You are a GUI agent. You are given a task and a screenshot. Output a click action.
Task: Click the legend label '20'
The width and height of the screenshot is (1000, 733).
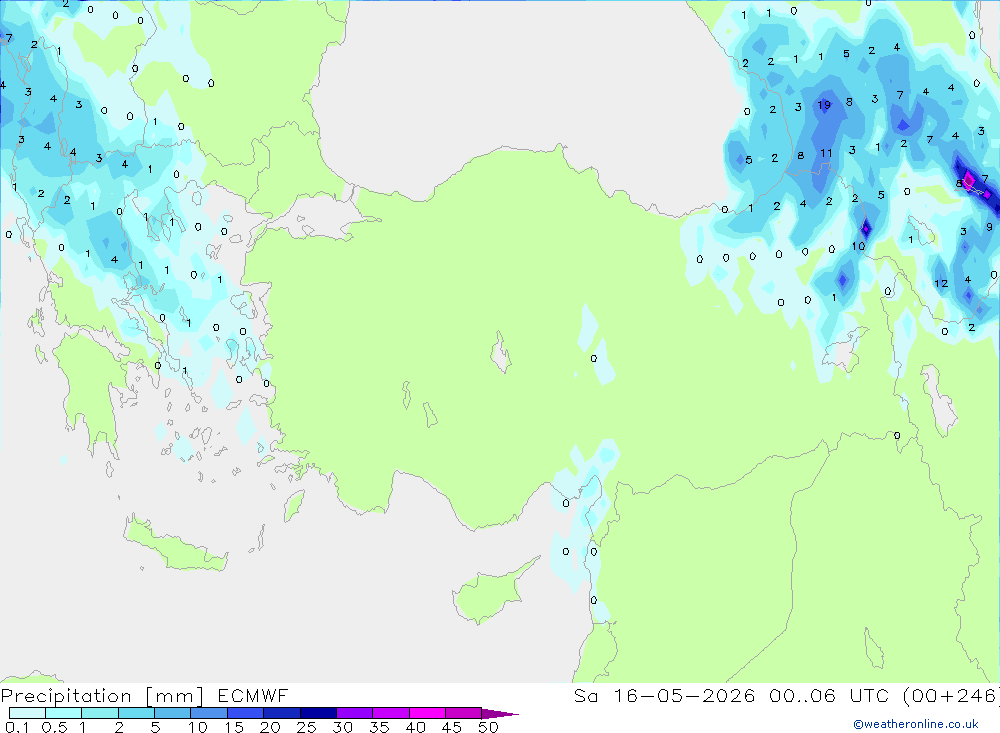click(x=270, y=727)
